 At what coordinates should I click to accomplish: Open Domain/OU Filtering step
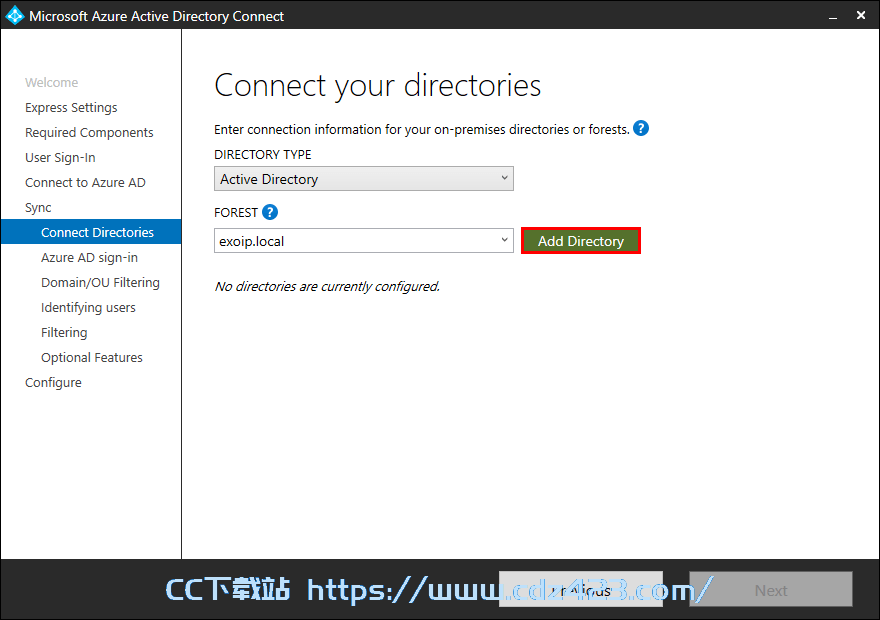point(100,283)
